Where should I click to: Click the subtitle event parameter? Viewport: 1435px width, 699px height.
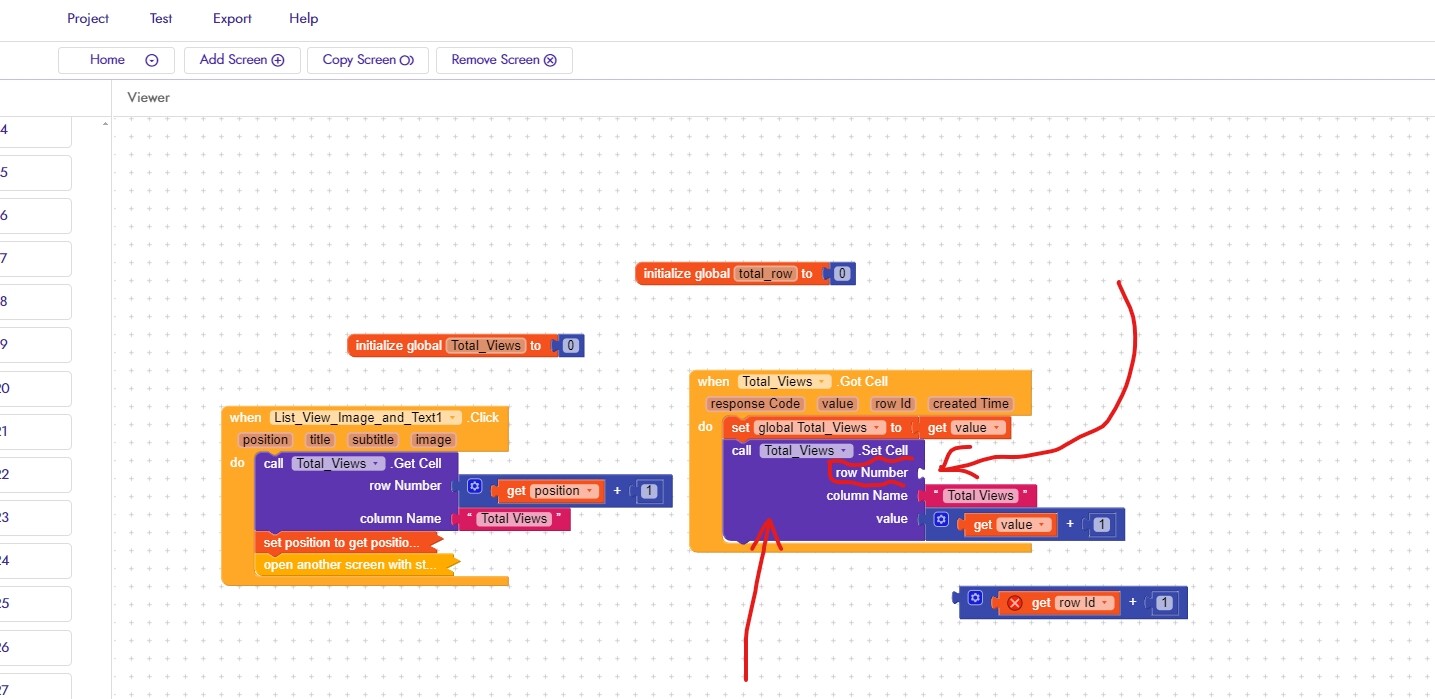point(374,439)
